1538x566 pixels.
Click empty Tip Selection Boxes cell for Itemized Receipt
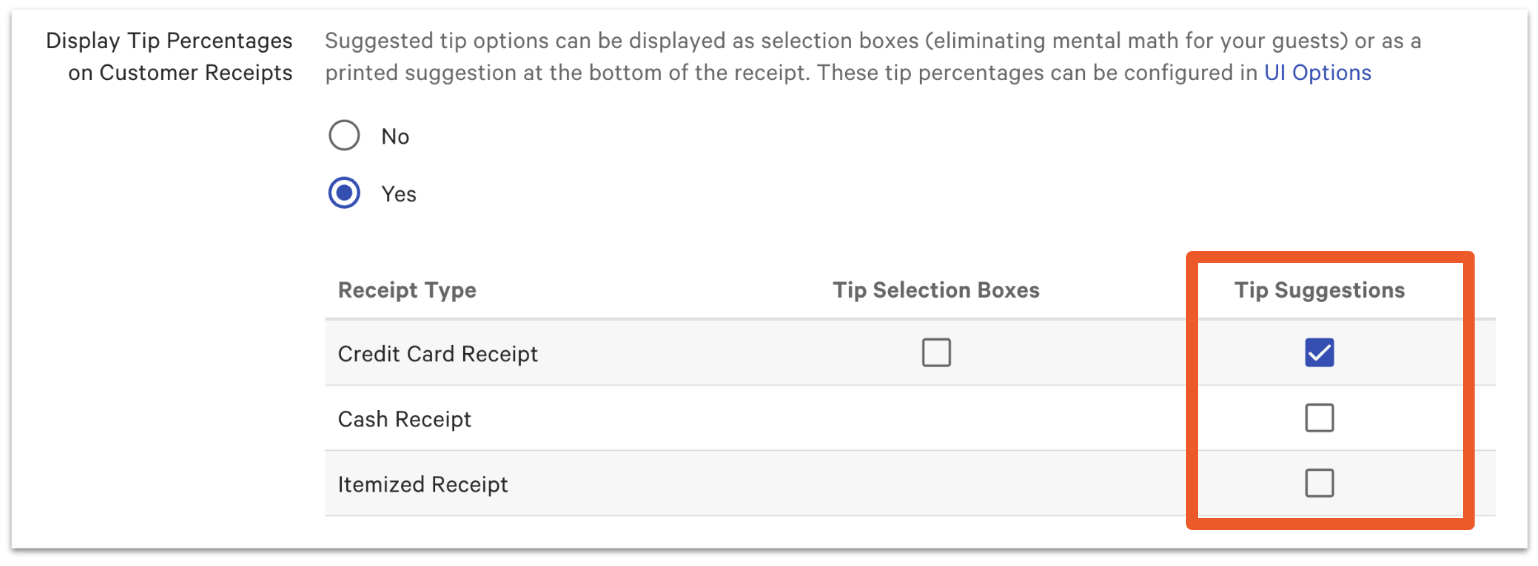coord(936,485)
